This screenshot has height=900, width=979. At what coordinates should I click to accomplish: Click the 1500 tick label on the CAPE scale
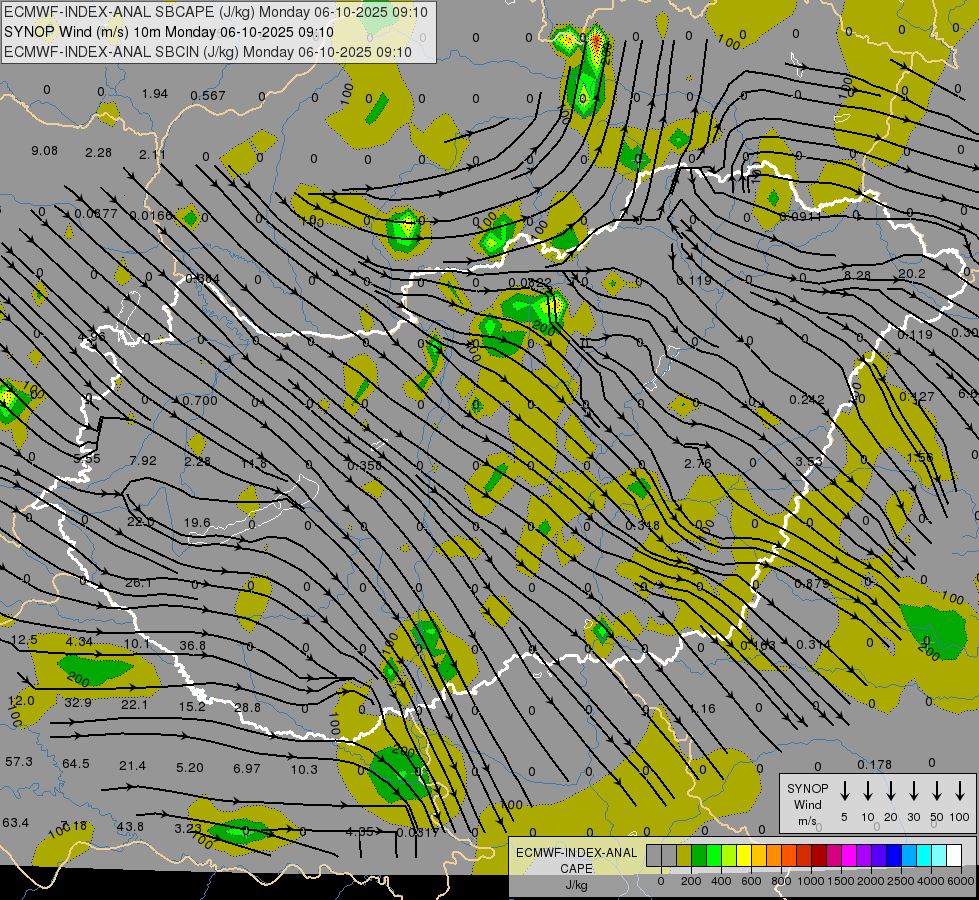tap(841, 881)
